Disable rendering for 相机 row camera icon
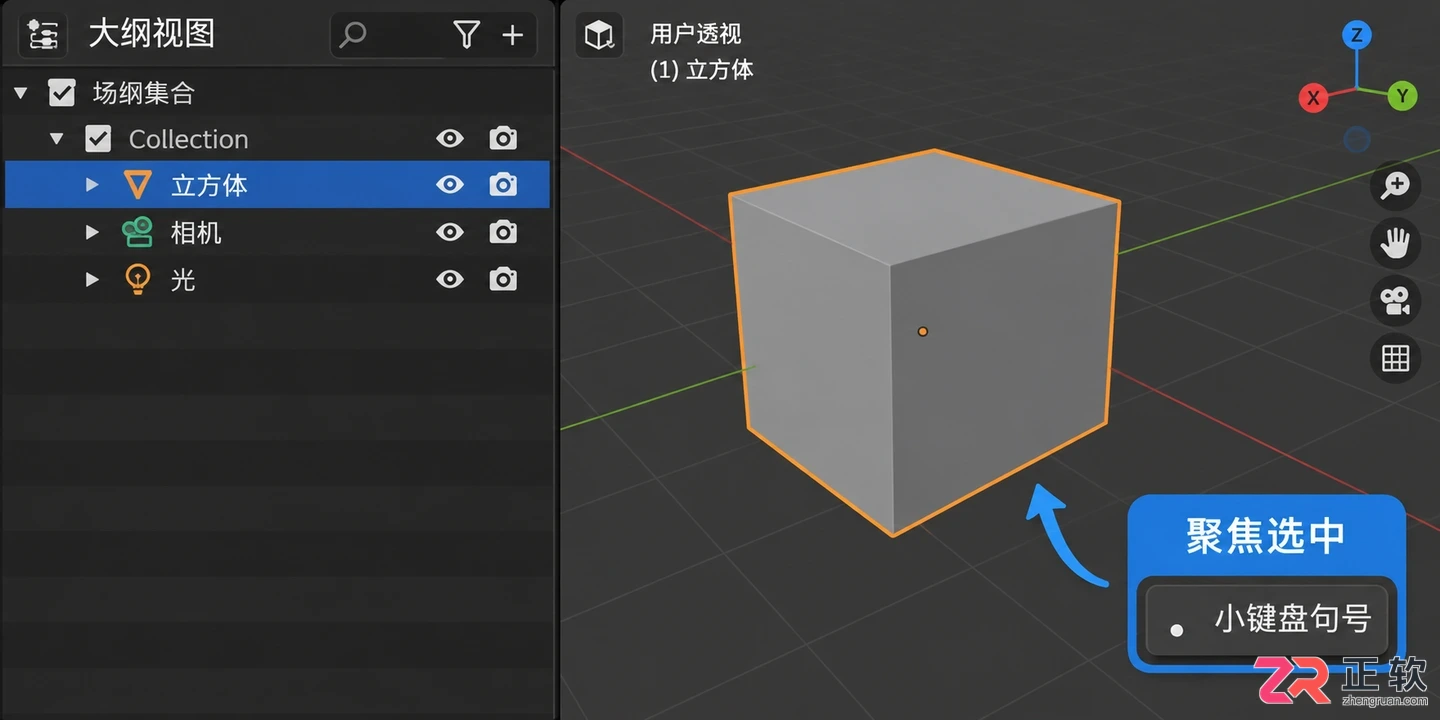The height and width of the screenshot is (720, 1440). pyautogui.click(x=503, y=232)
